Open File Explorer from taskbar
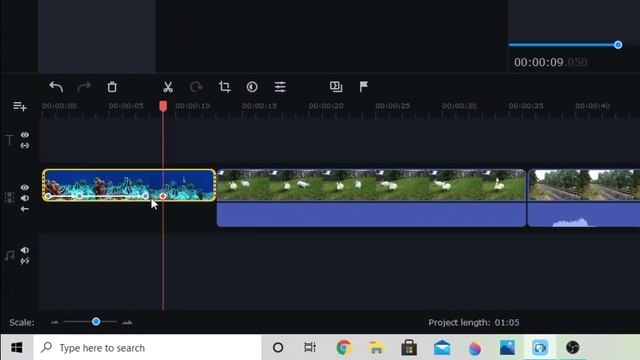The width and height of the screenshot is (640, 360). (376, 347)
